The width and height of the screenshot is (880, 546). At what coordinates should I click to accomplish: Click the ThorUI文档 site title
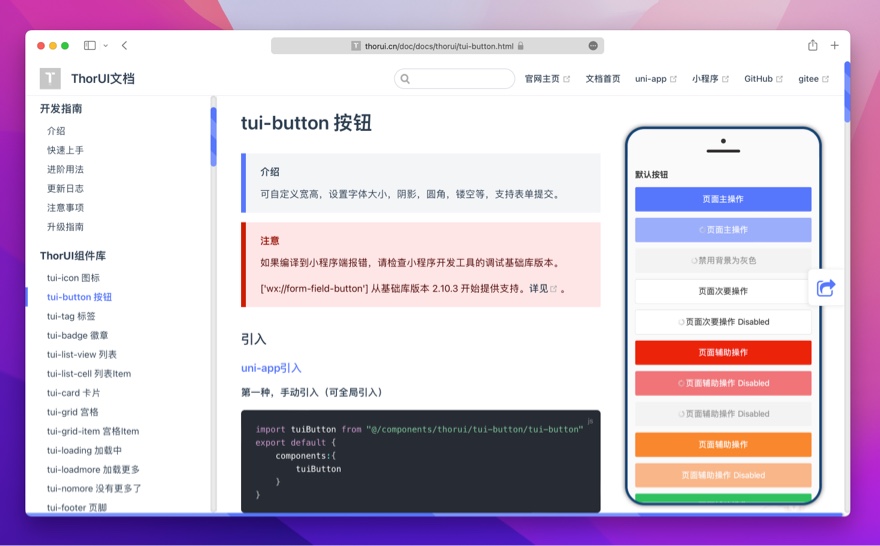pyautogui.click(x=103, y=79)
